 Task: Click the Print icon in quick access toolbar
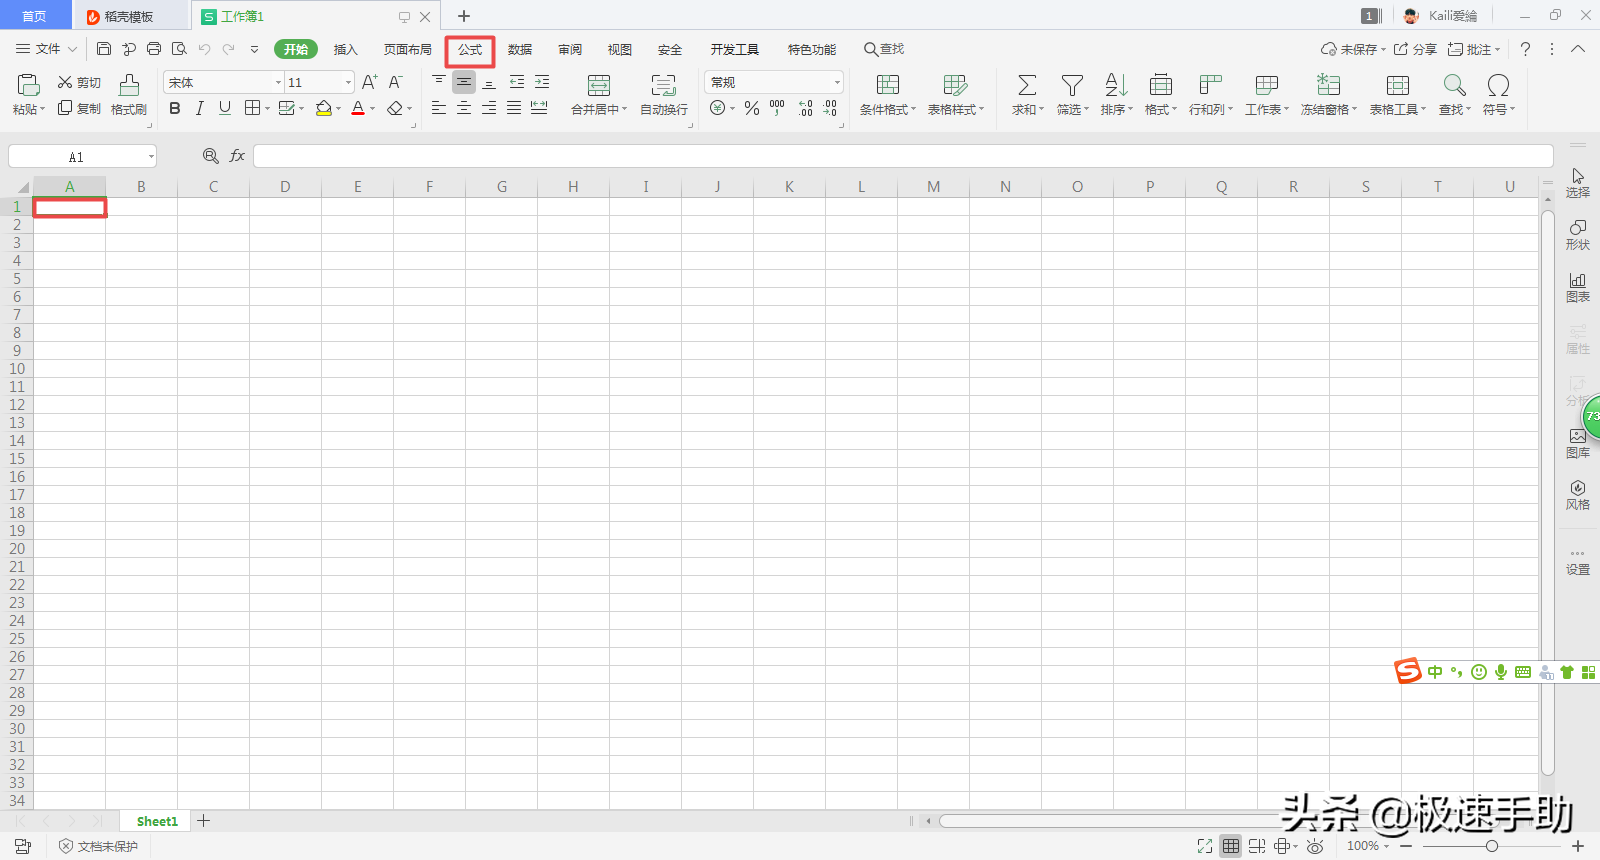point(154,48)
